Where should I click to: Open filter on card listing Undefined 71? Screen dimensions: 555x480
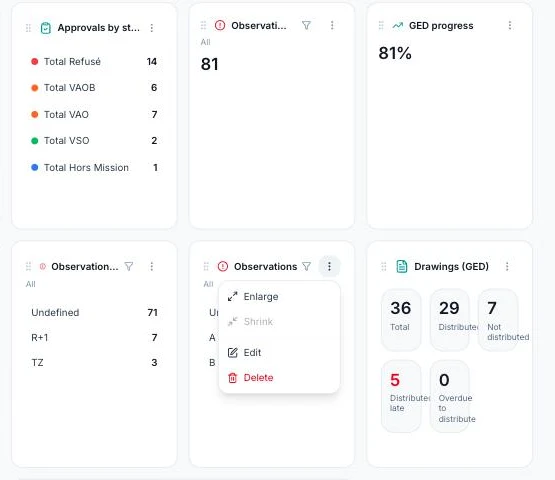(129, 266)
